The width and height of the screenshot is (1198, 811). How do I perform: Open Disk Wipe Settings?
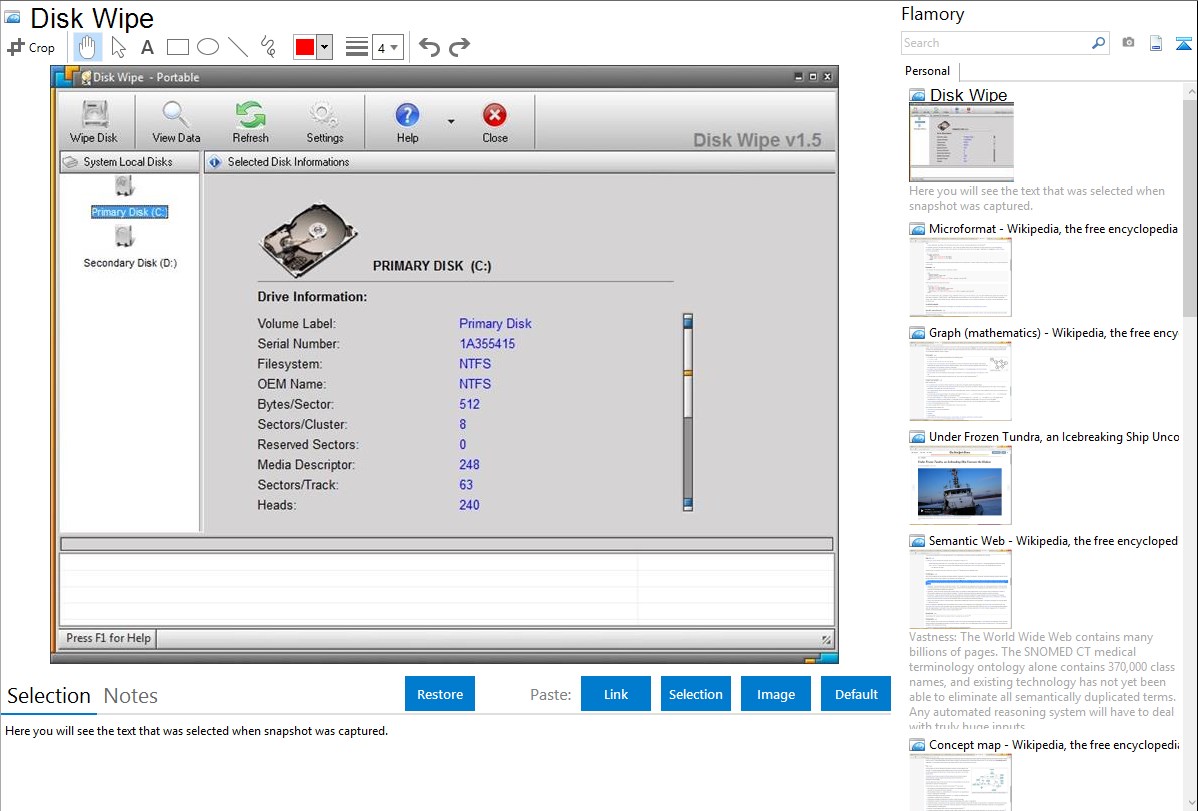click(x=325, y=122)
